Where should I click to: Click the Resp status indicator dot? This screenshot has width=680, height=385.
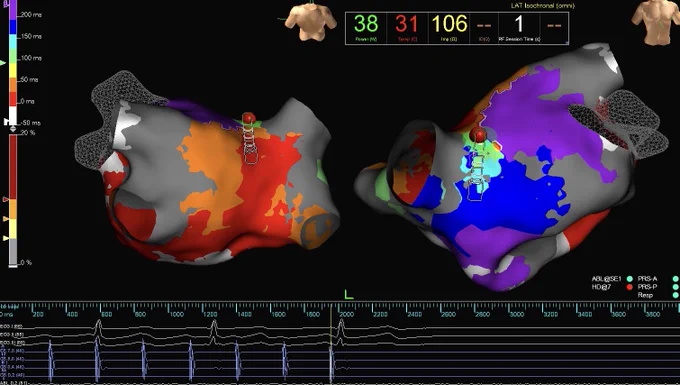pyautogui.click(x=675, y=295)
